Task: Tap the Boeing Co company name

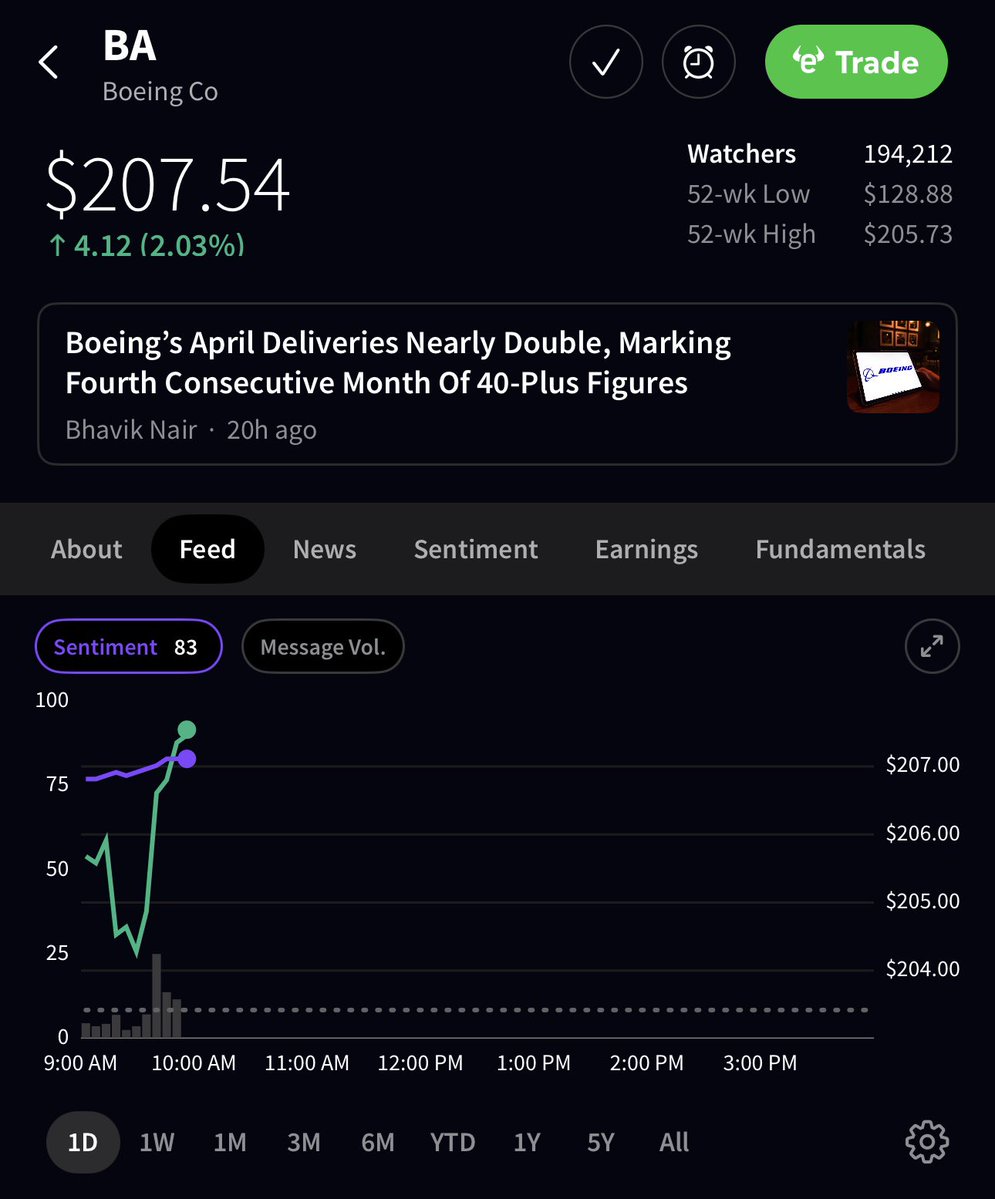Action: coord(160,92)
